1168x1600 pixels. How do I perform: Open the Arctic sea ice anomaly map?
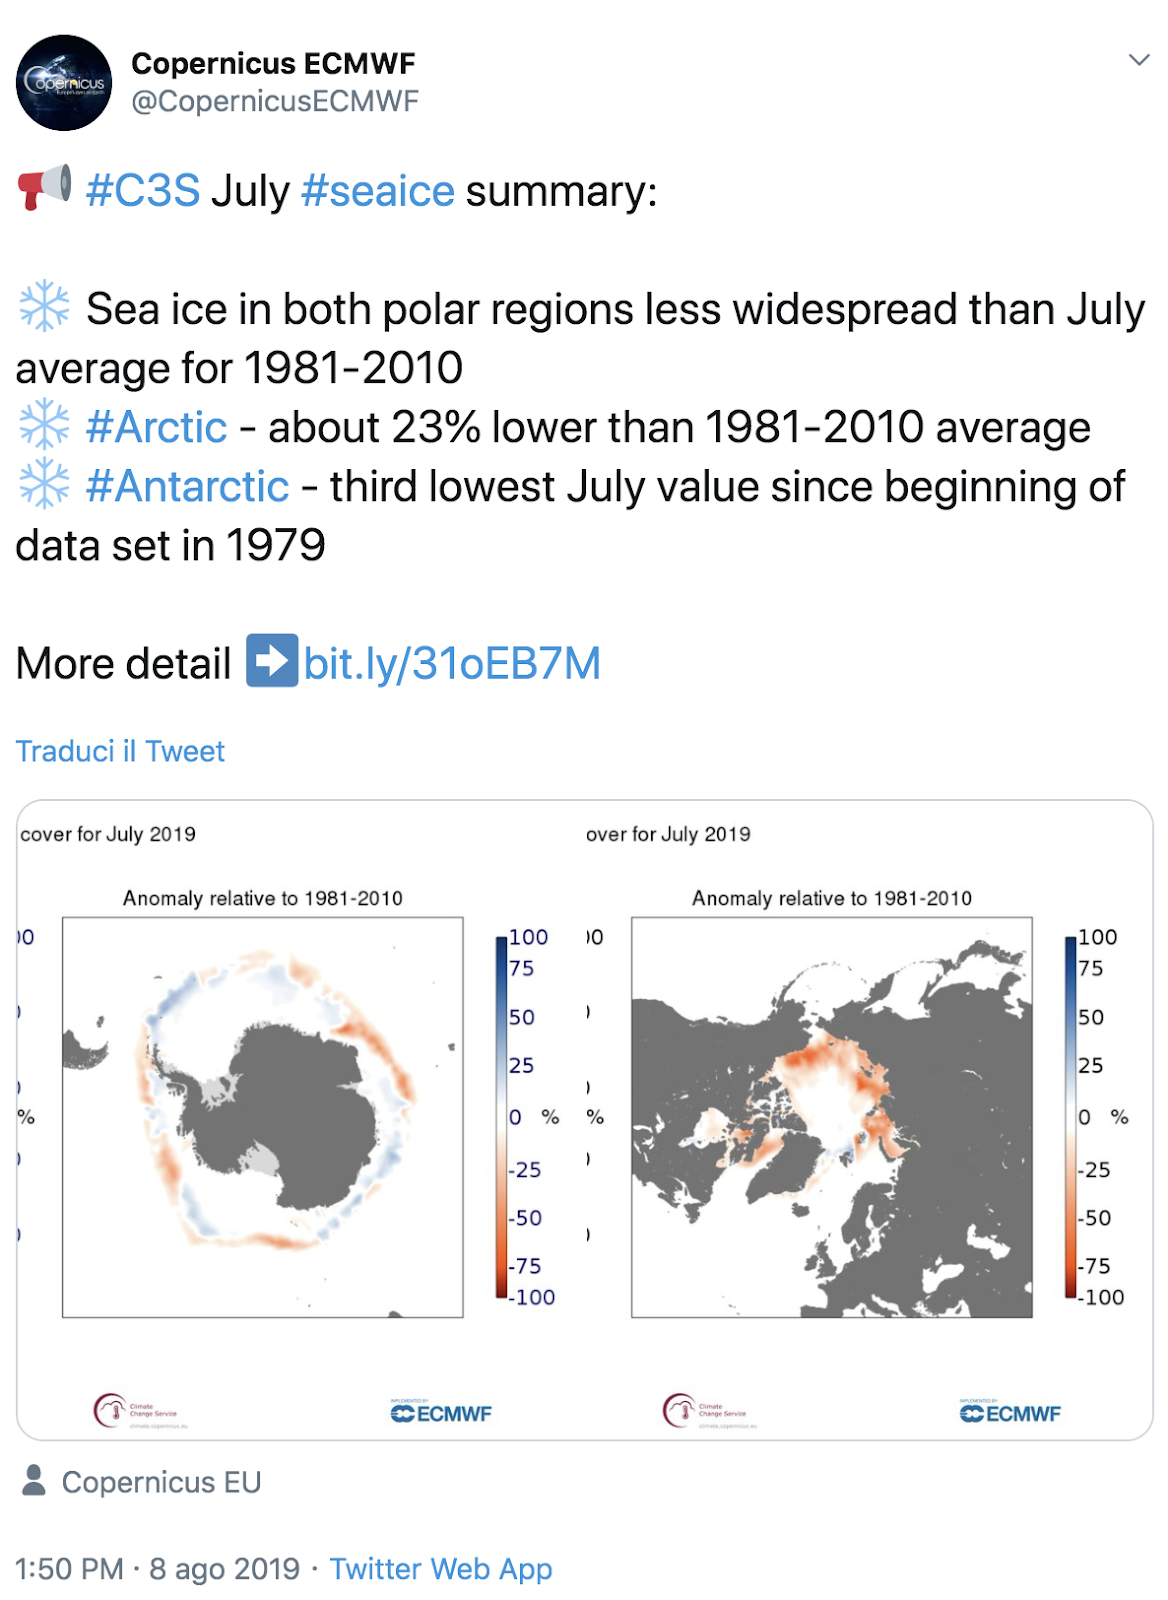(x=831, y=1117)
